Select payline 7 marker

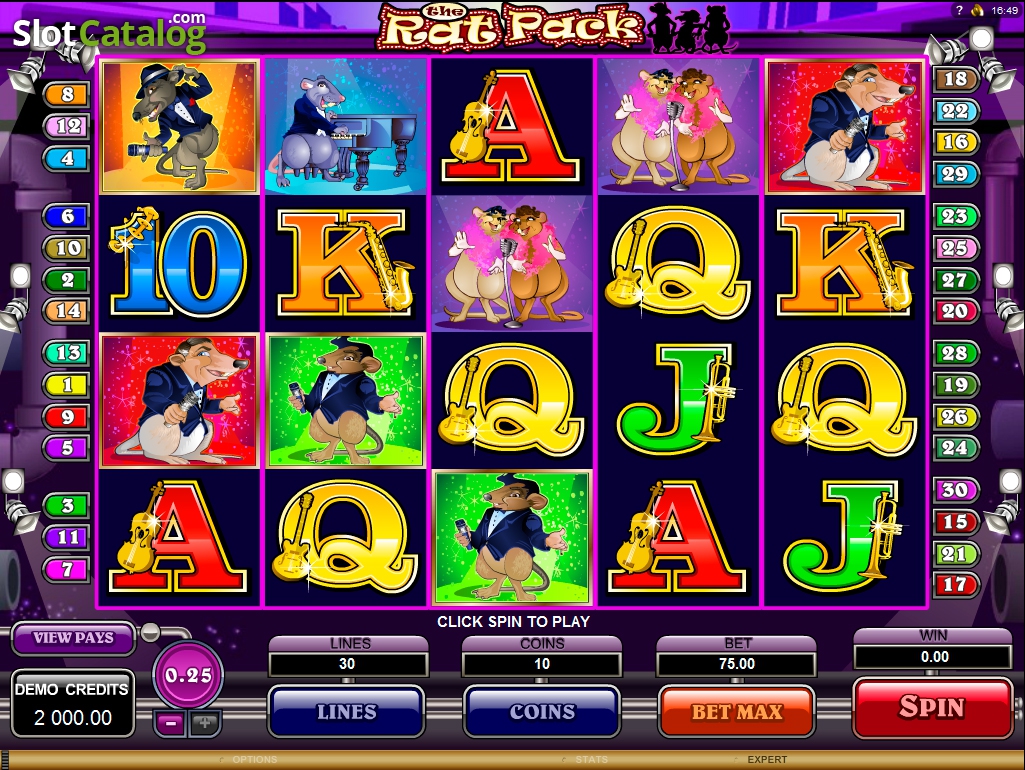pyautogui.click(x=67, y=569)
